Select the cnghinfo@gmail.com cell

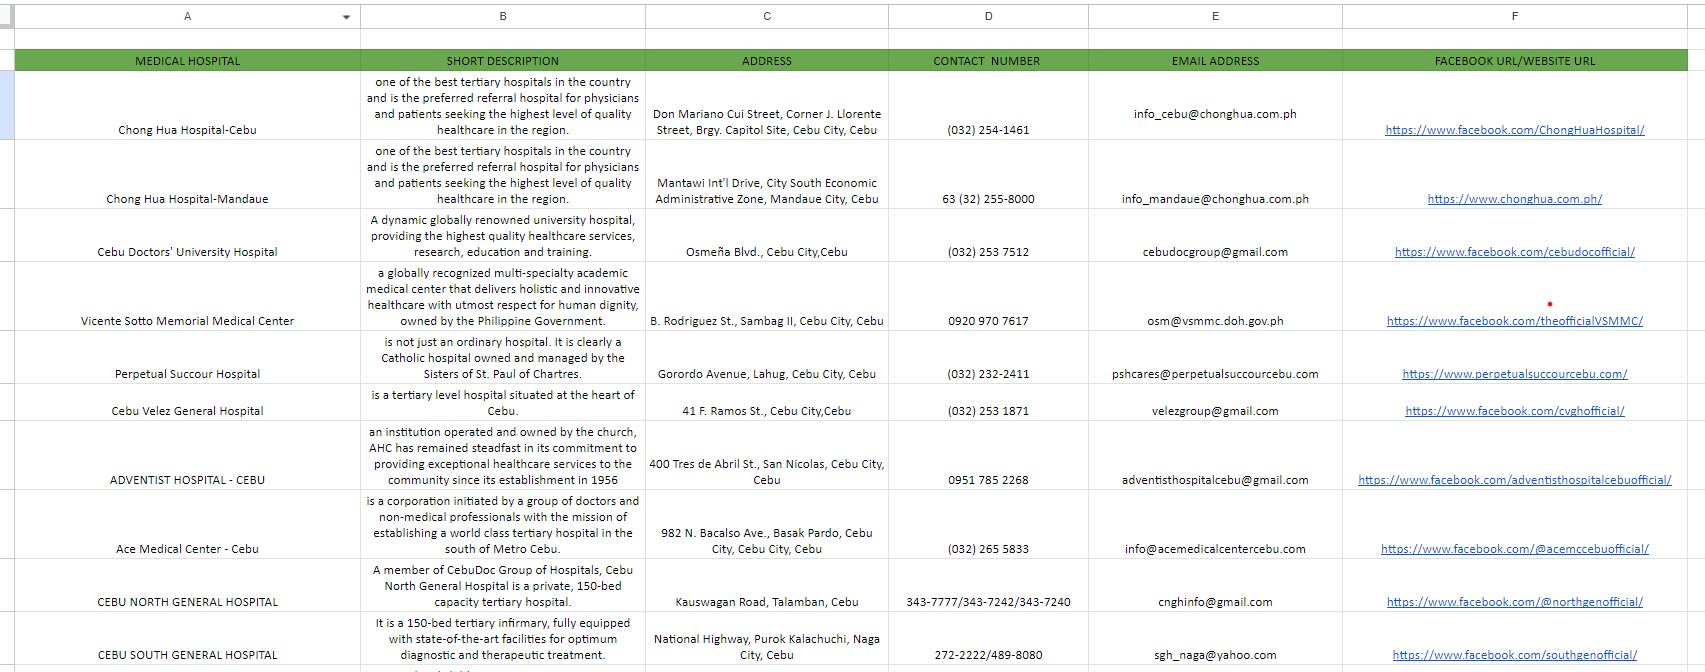[x=1215, y=586]
